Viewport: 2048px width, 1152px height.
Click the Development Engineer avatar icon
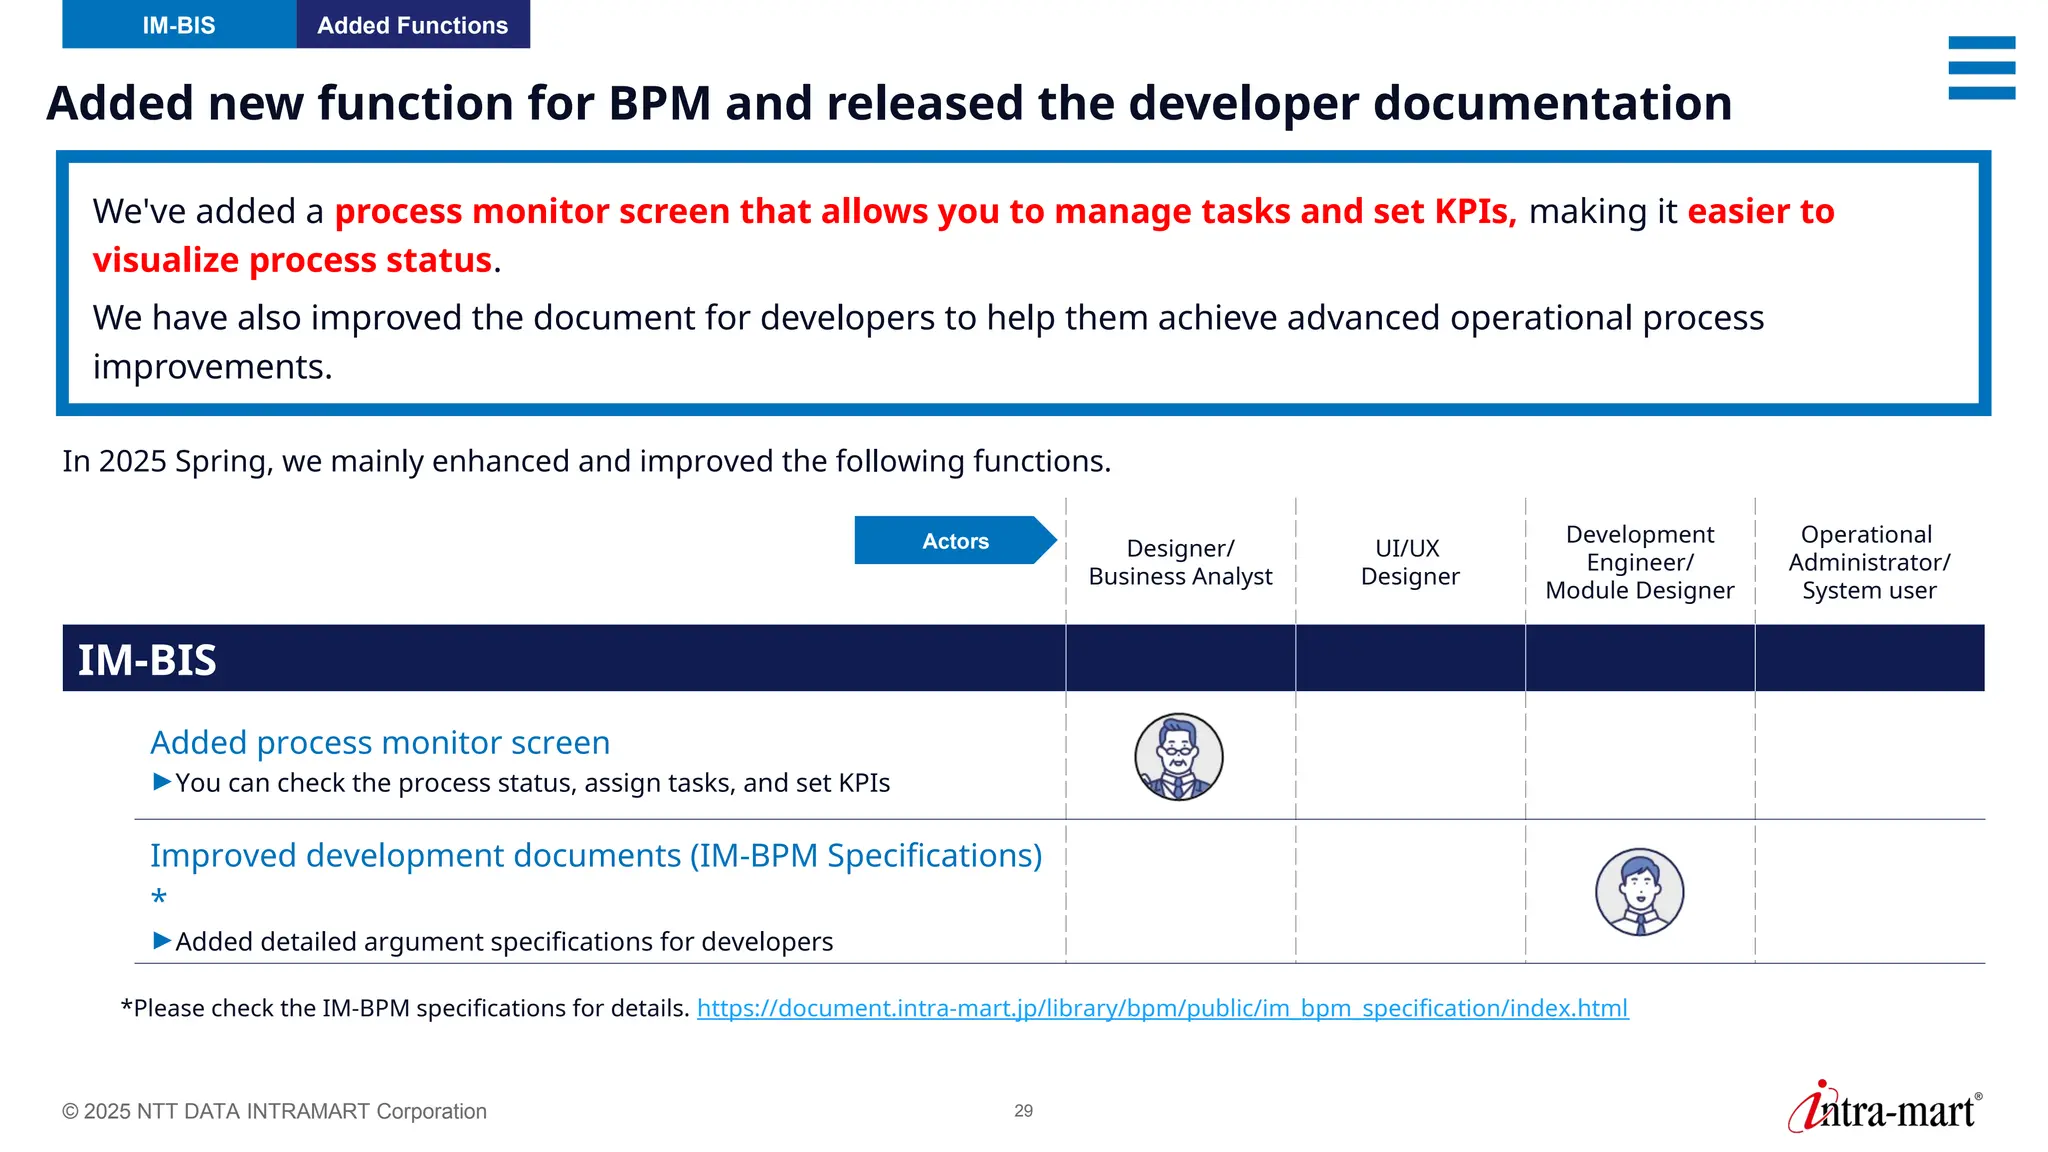point(1639,892)
